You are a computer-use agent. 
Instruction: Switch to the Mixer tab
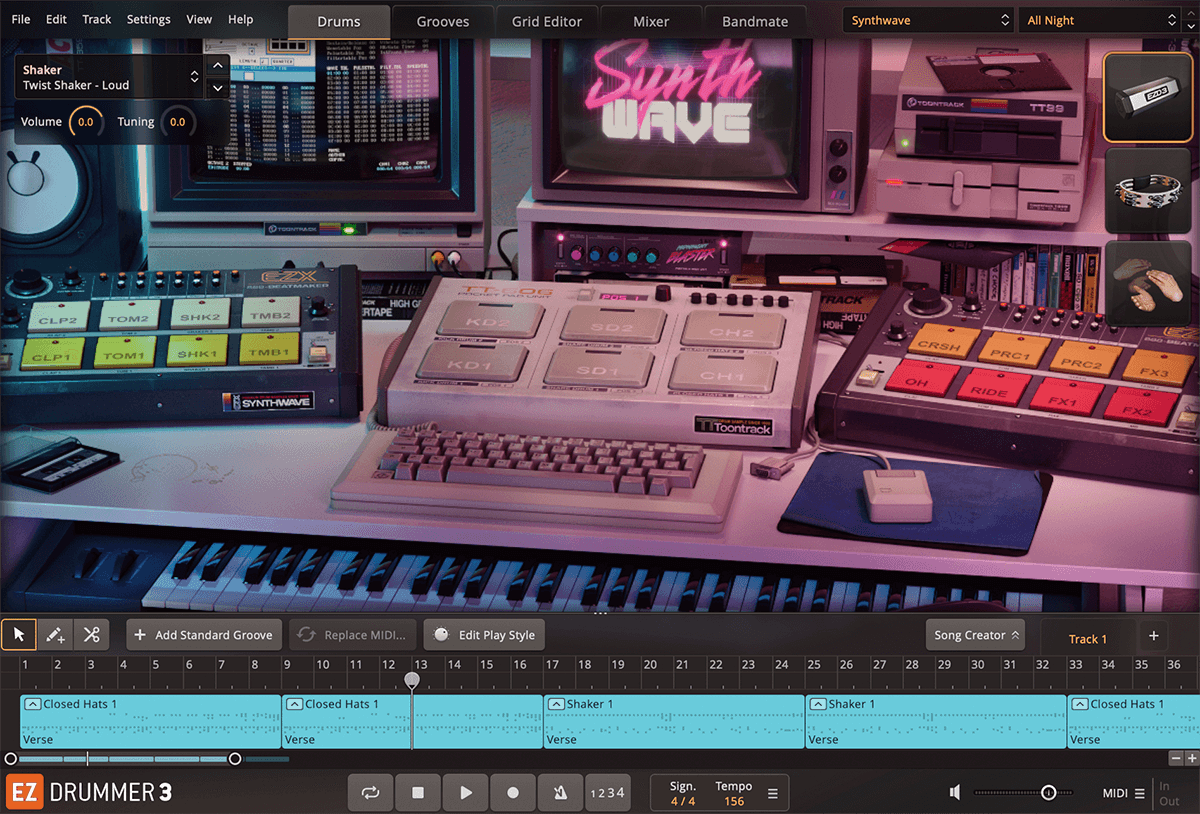tap(651, 20)
